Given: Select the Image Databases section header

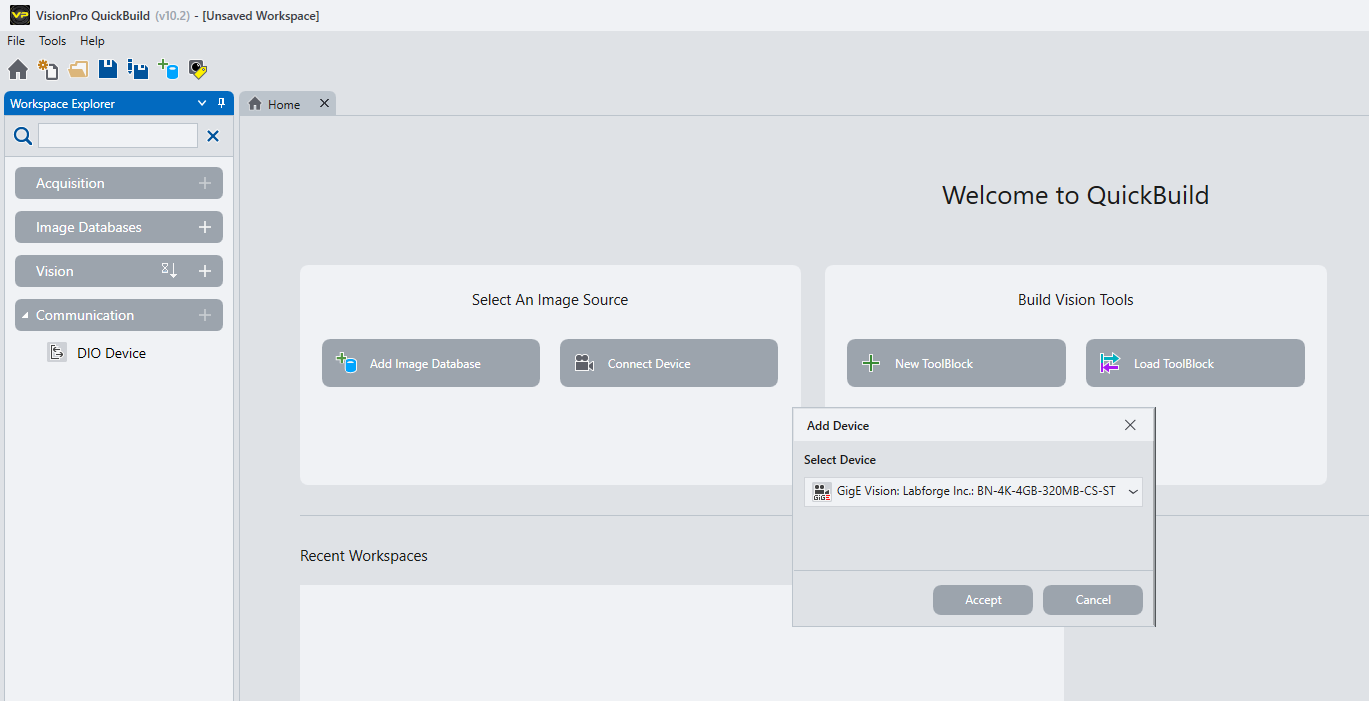Looking at the screenshot, I should [x=119, y=227].
